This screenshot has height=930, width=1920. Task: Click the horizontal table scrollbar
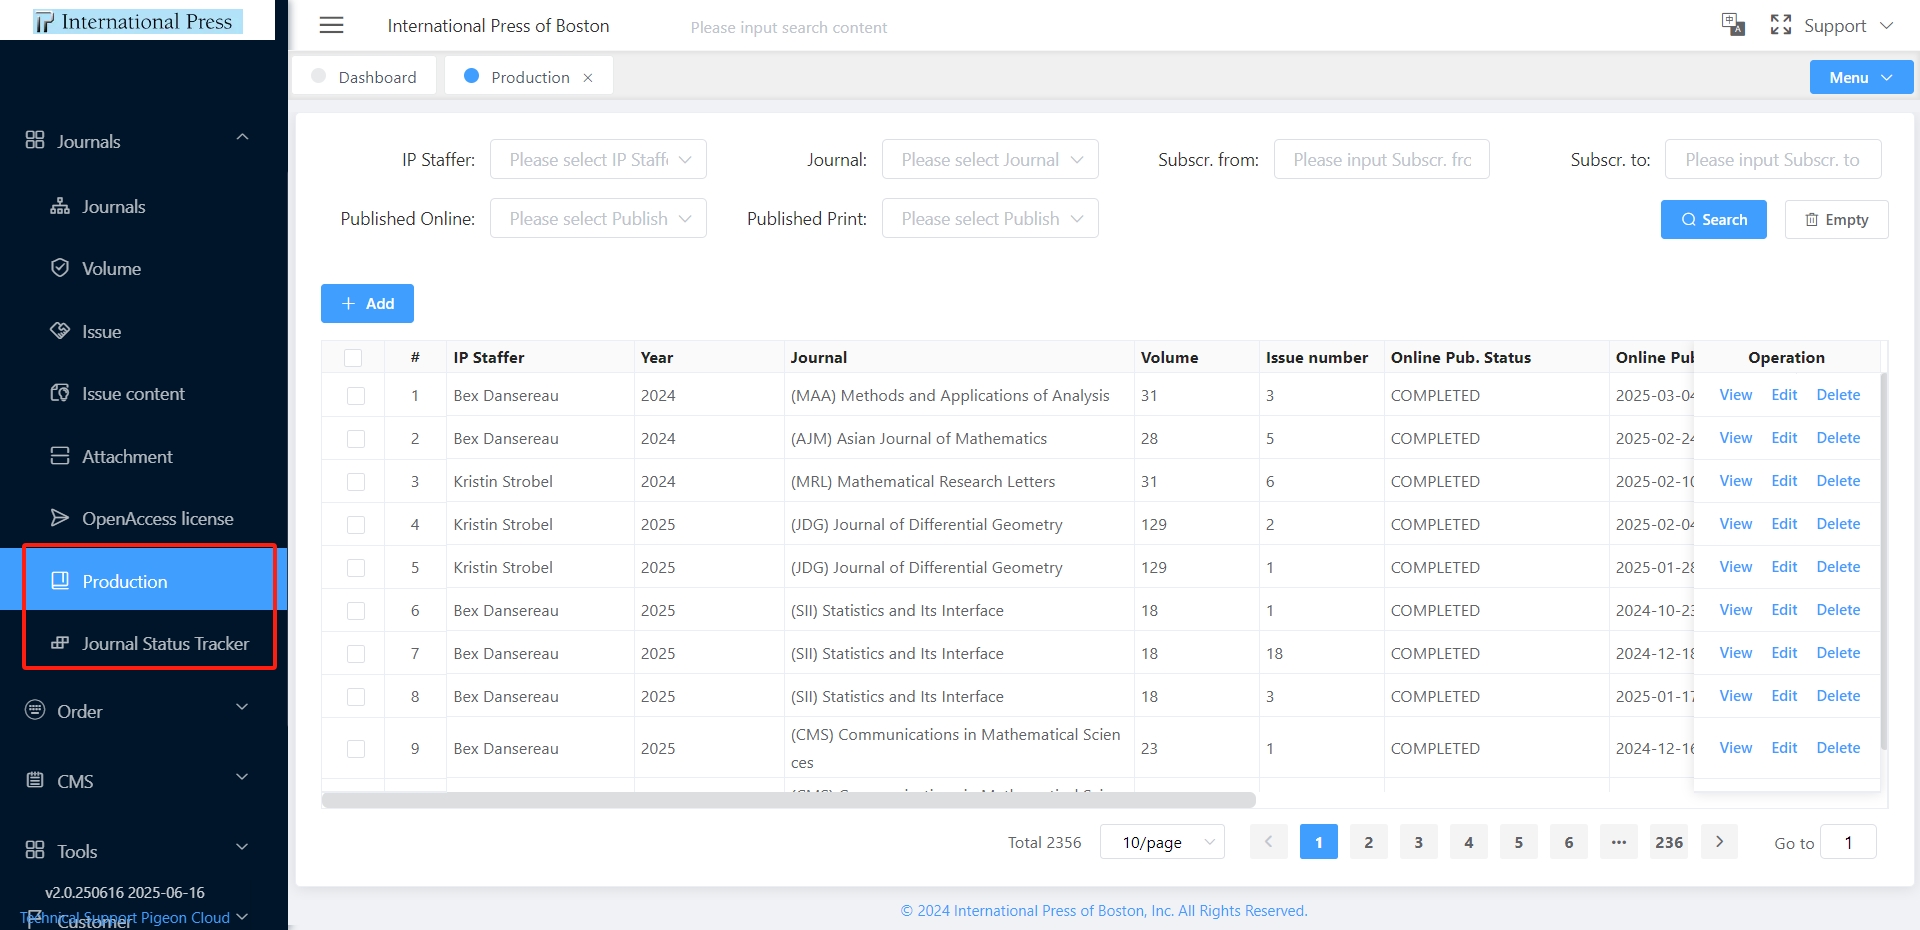(788, 800)
